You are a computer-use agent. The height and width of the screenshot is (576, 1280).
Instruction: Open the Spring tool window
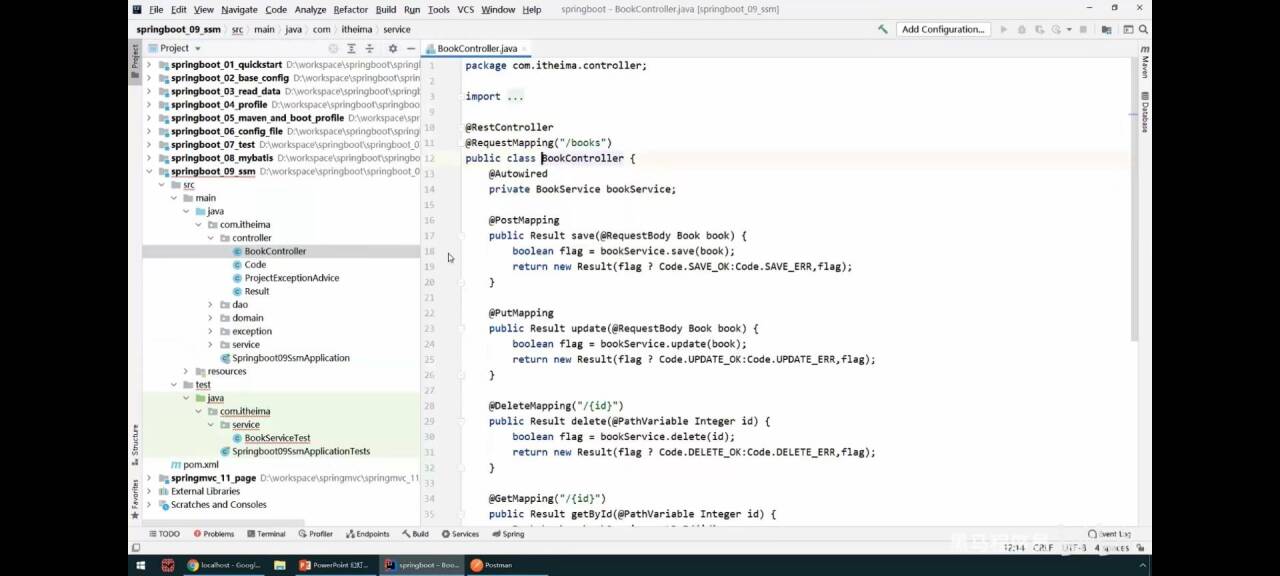tap(507, 534)
